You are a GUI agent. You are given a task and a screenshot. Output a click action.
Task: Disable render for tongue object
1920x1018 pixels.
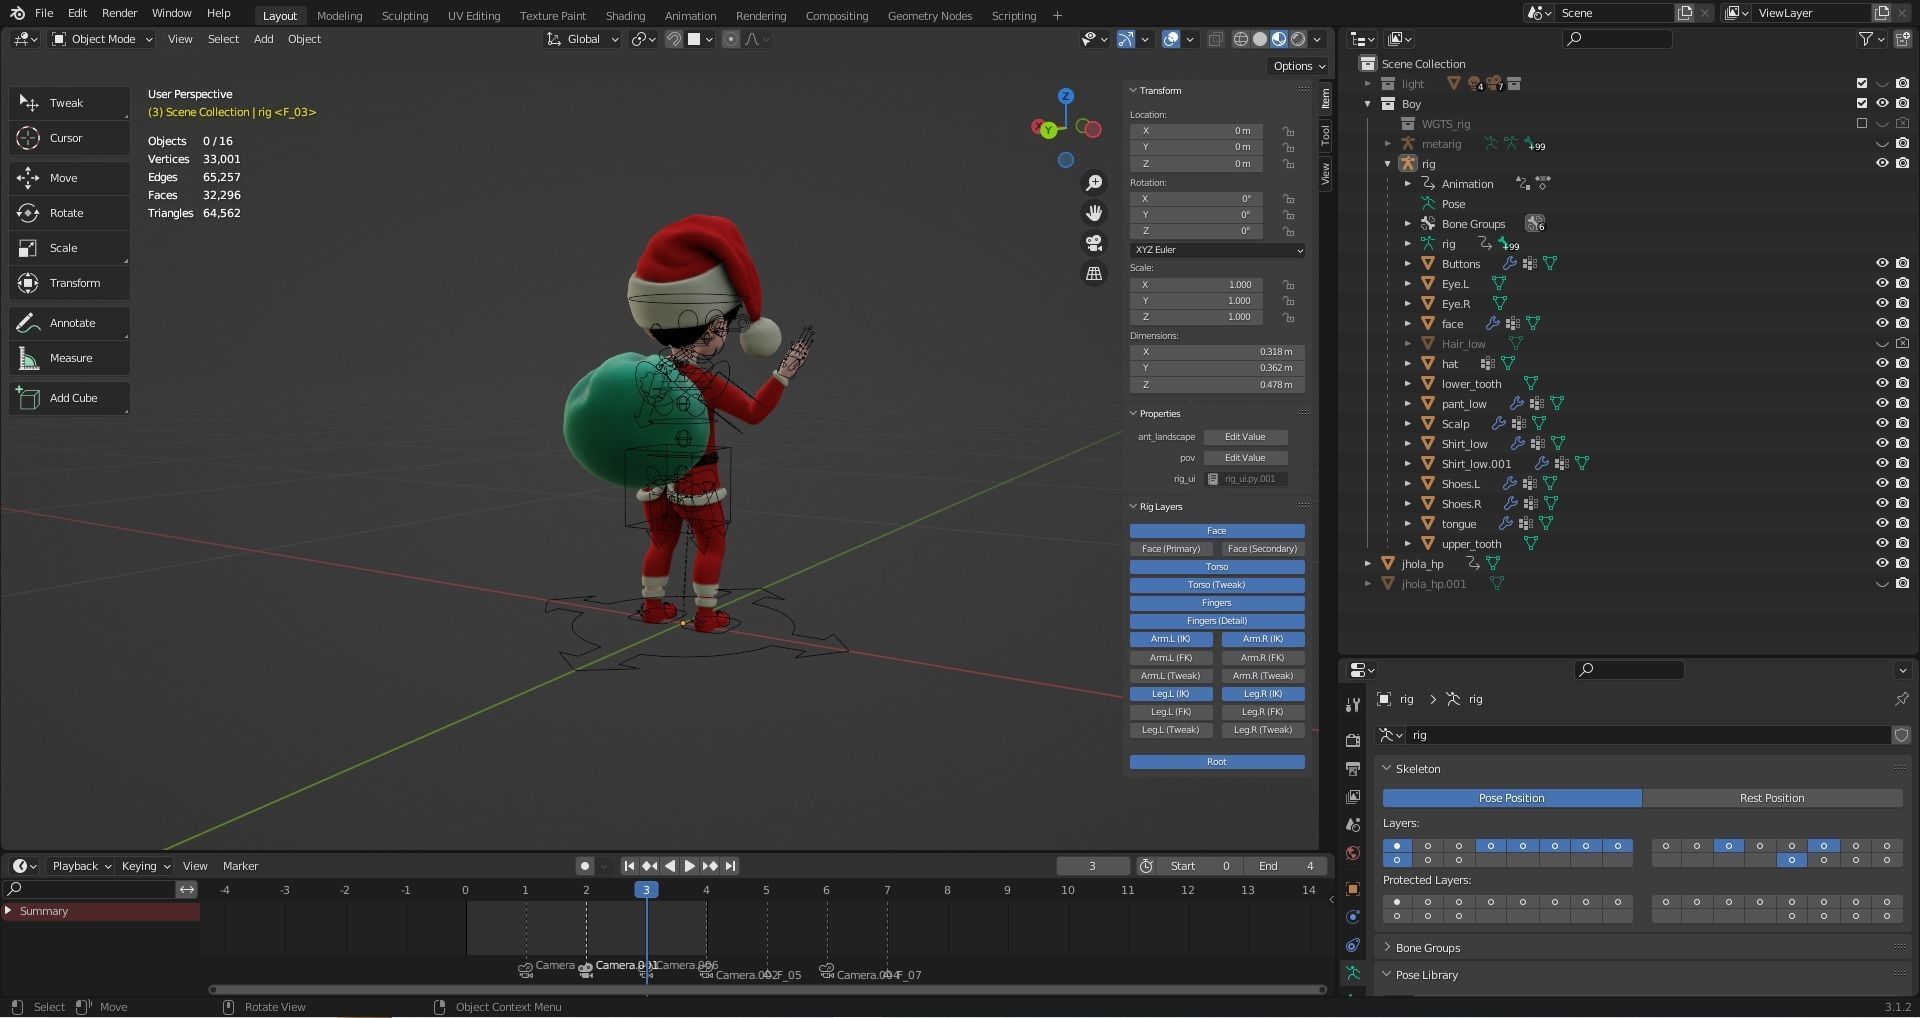click(1901, 524)
